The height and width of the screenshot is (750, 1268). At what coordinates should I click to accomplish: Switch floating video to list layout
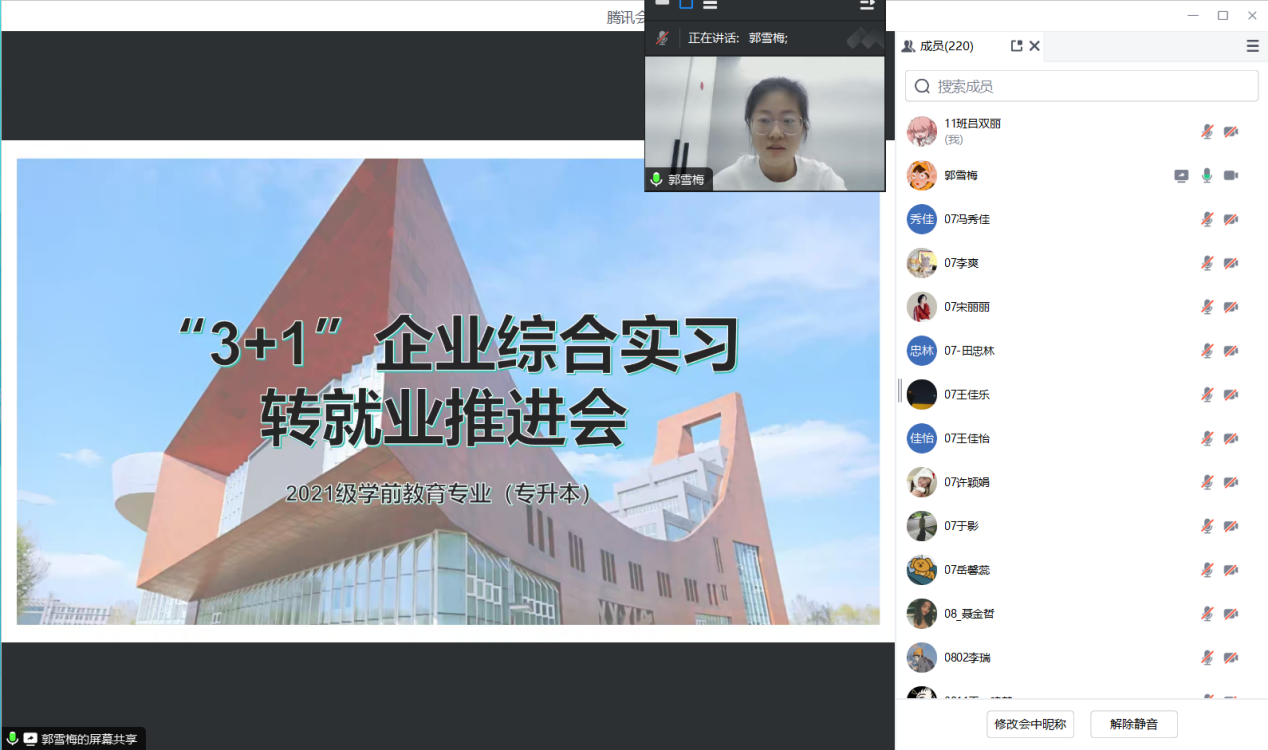click(x=710, y=5)
